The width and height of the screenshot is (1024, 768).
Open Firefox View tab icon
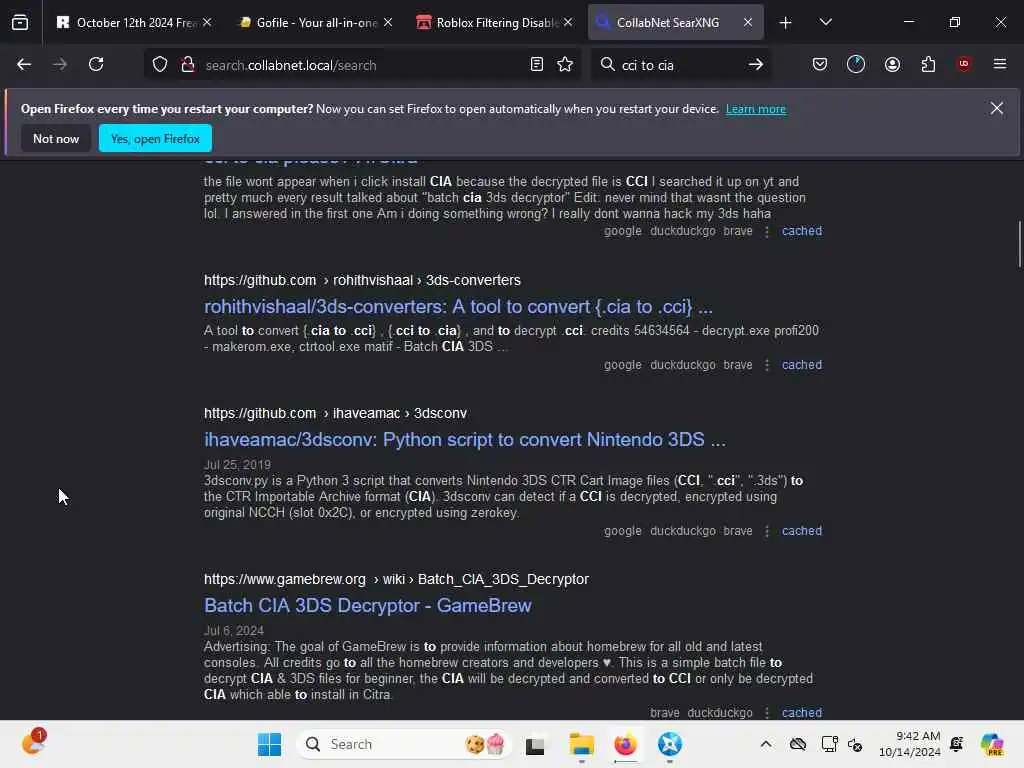point(20,22)
